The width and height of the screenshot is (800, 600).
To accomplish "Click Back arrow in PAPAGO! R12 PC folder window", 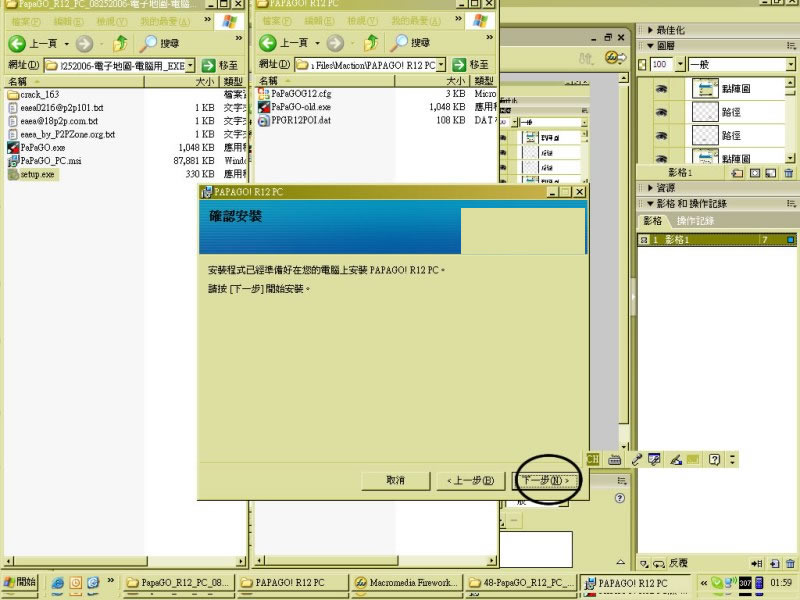I will point(268,43).
